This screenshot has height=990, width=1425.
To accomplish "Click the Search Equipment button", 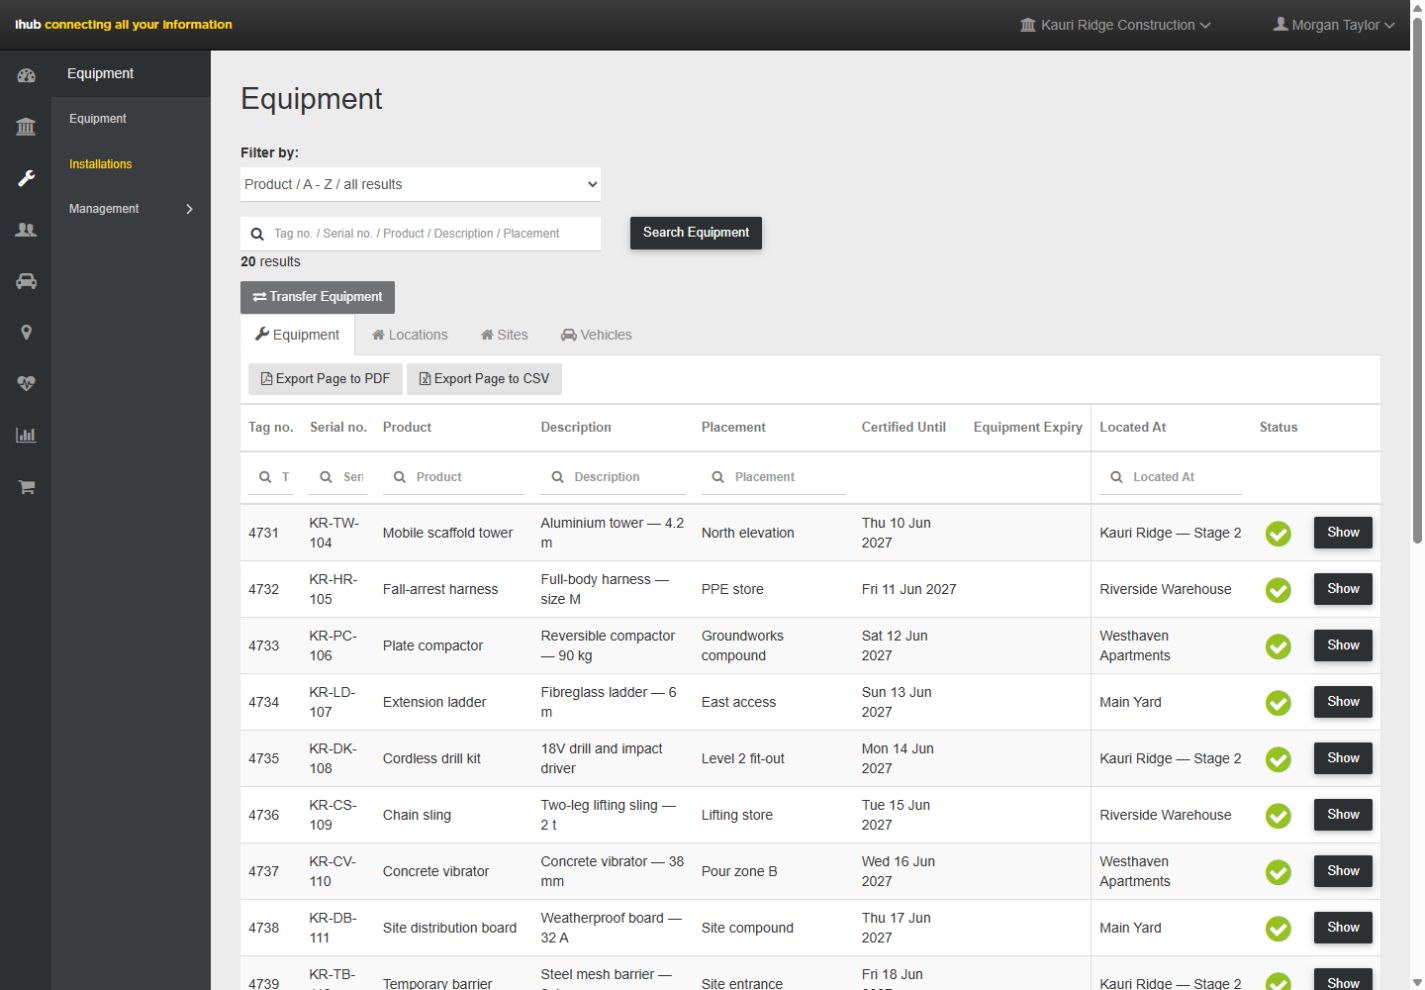I will 696,233.
